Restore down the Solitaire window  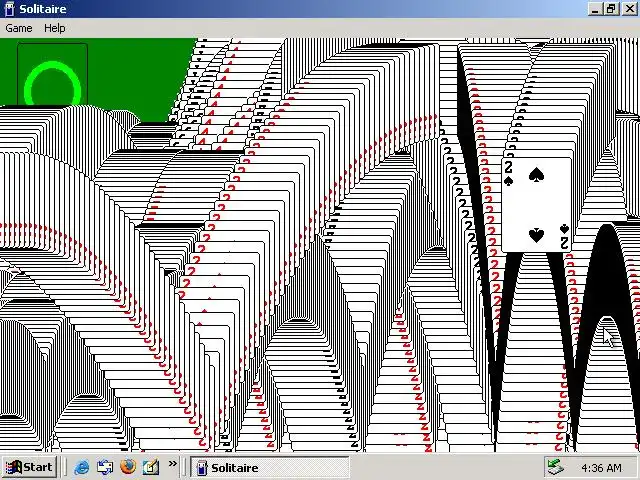click(611, 9)
